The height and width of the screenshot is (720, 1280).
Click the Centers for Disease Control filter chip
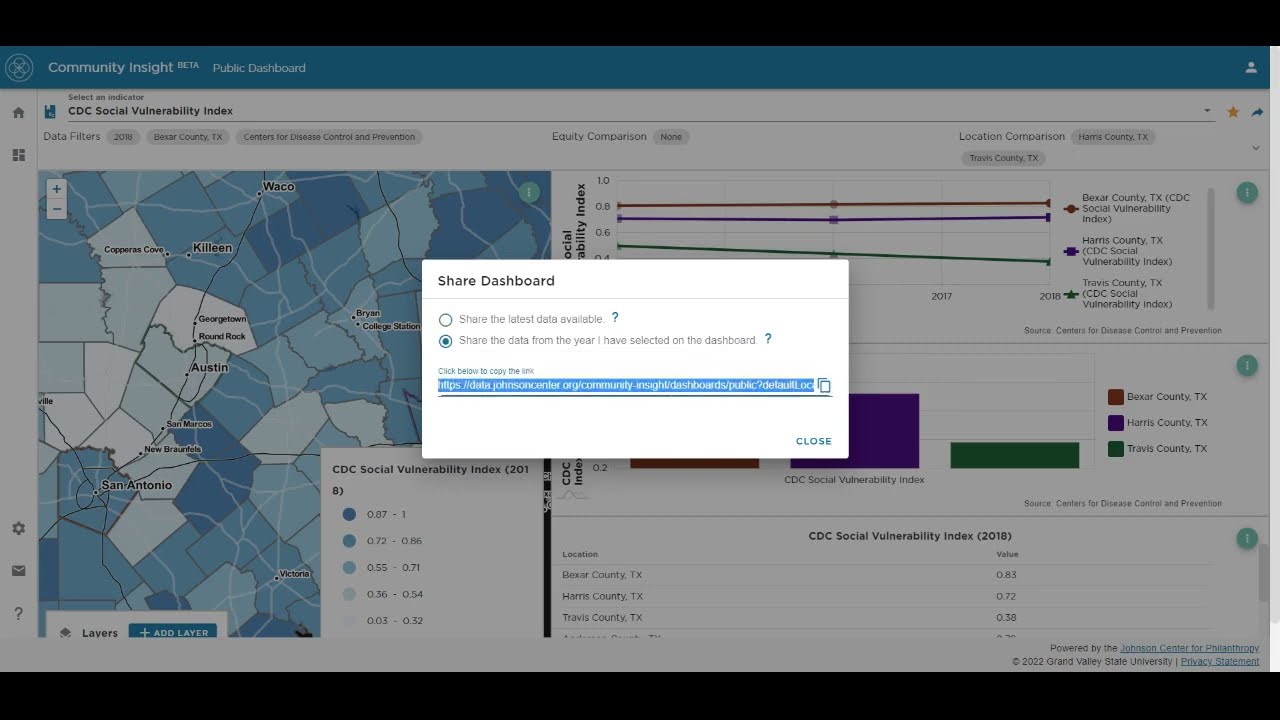(329, 137)
